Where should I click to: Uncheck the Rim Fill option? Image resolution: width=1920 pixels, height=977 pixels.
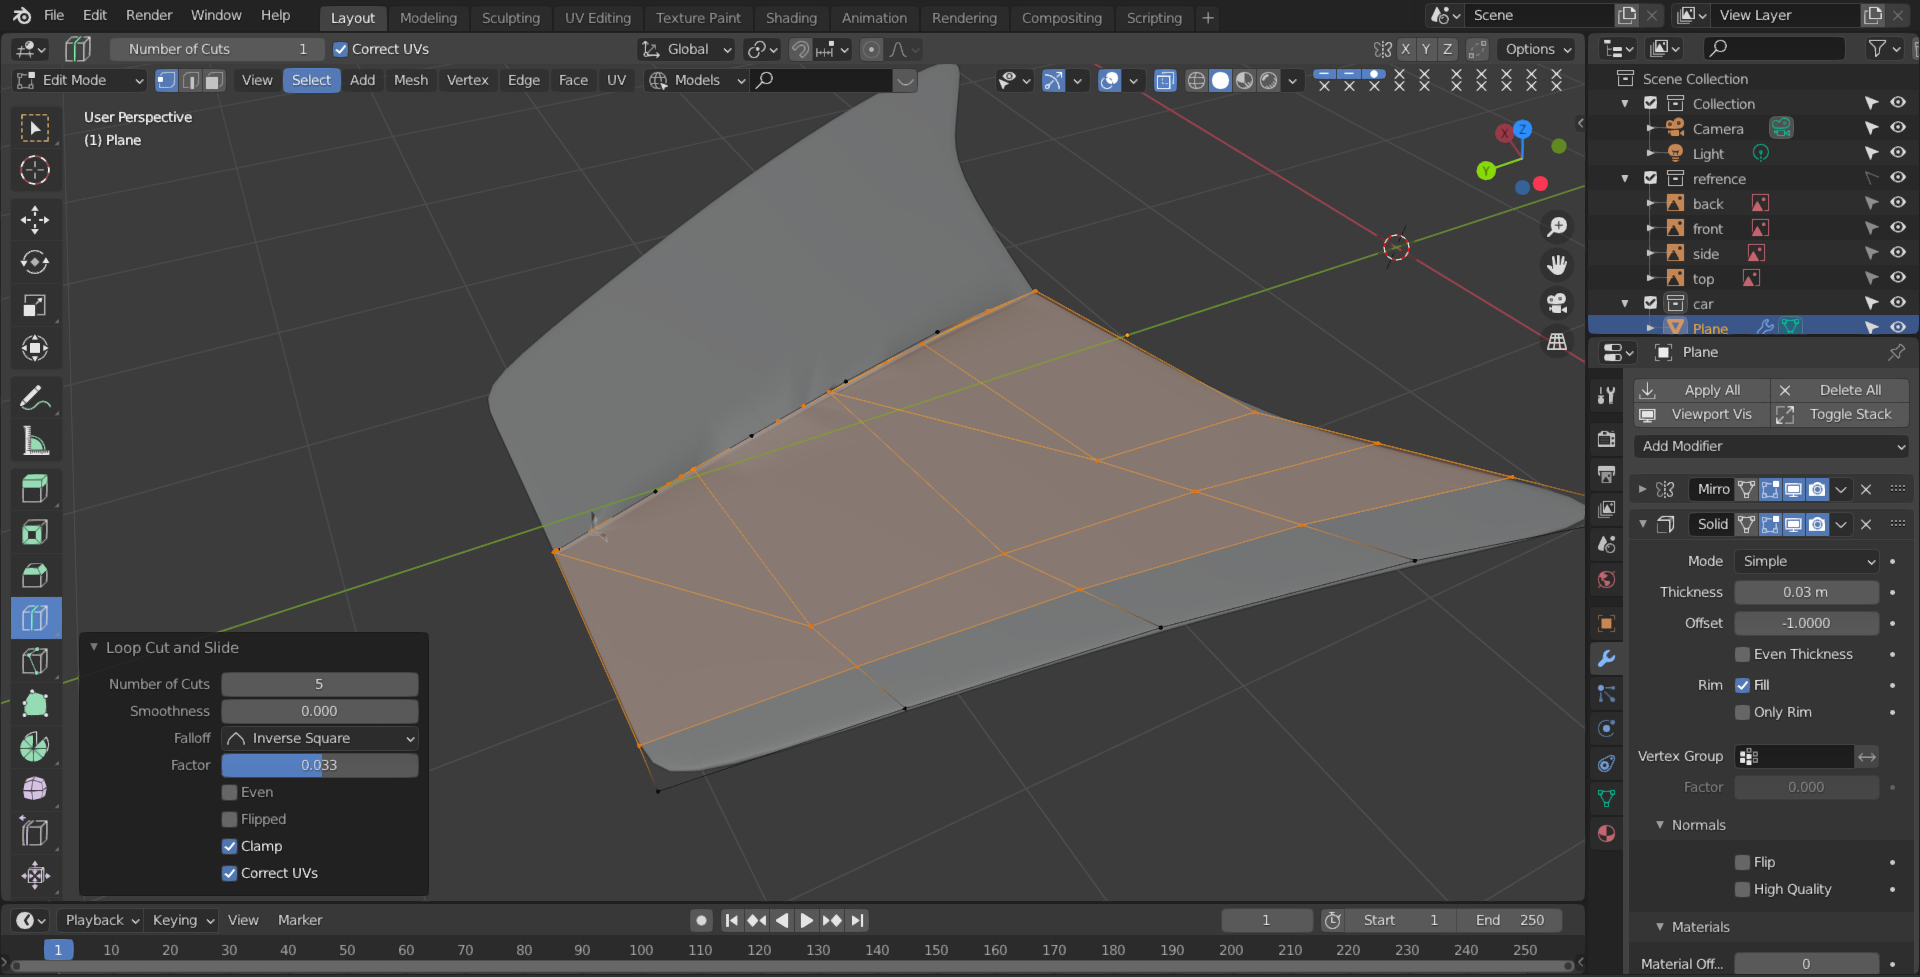1742,685
